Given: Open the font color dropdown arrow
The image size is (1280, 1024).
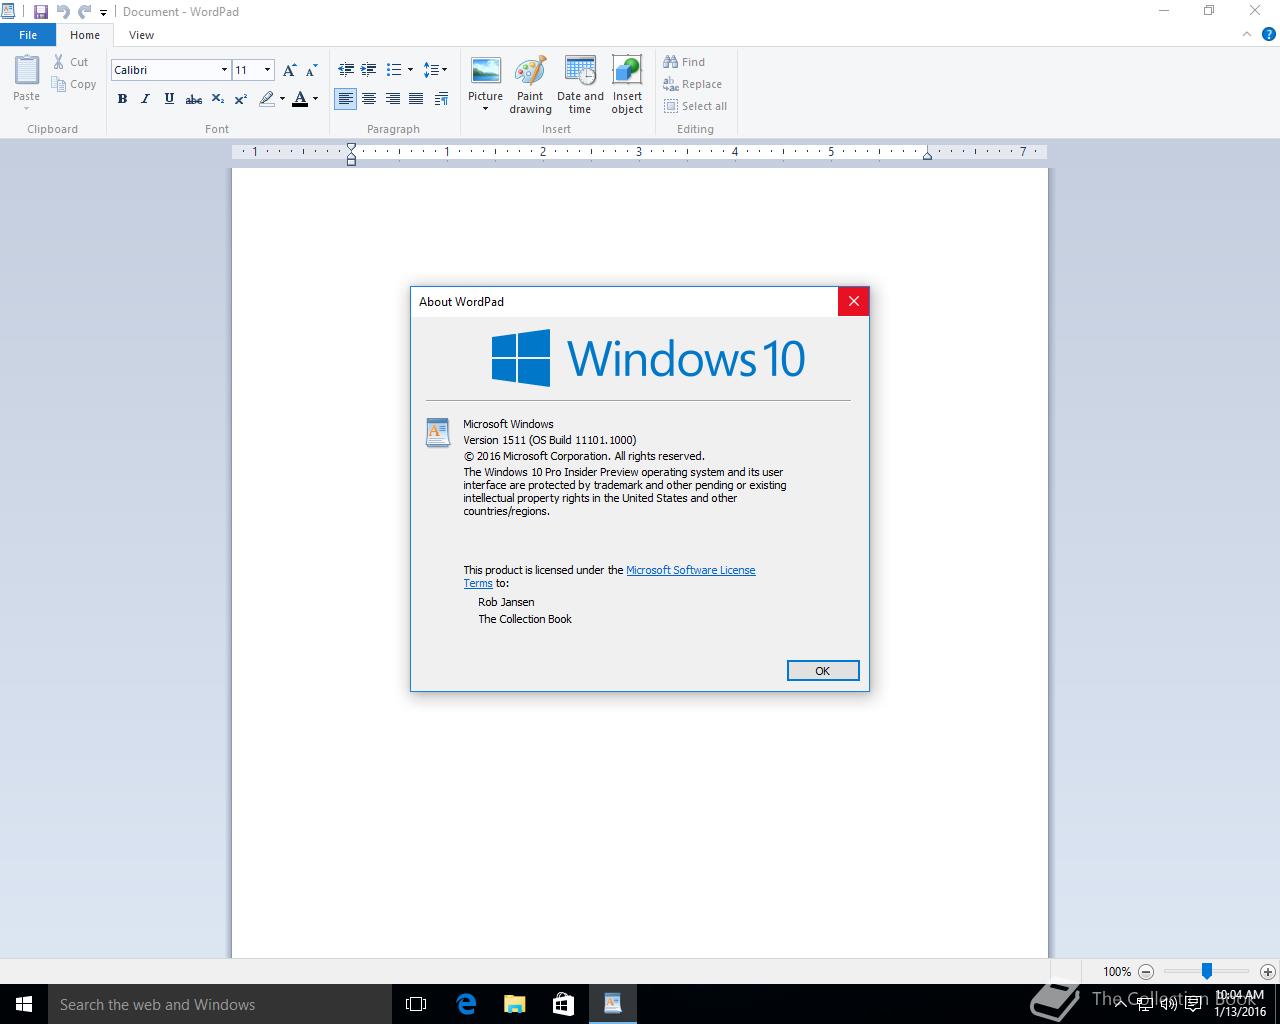Looking at the screenshot, I should coord(315,99).
